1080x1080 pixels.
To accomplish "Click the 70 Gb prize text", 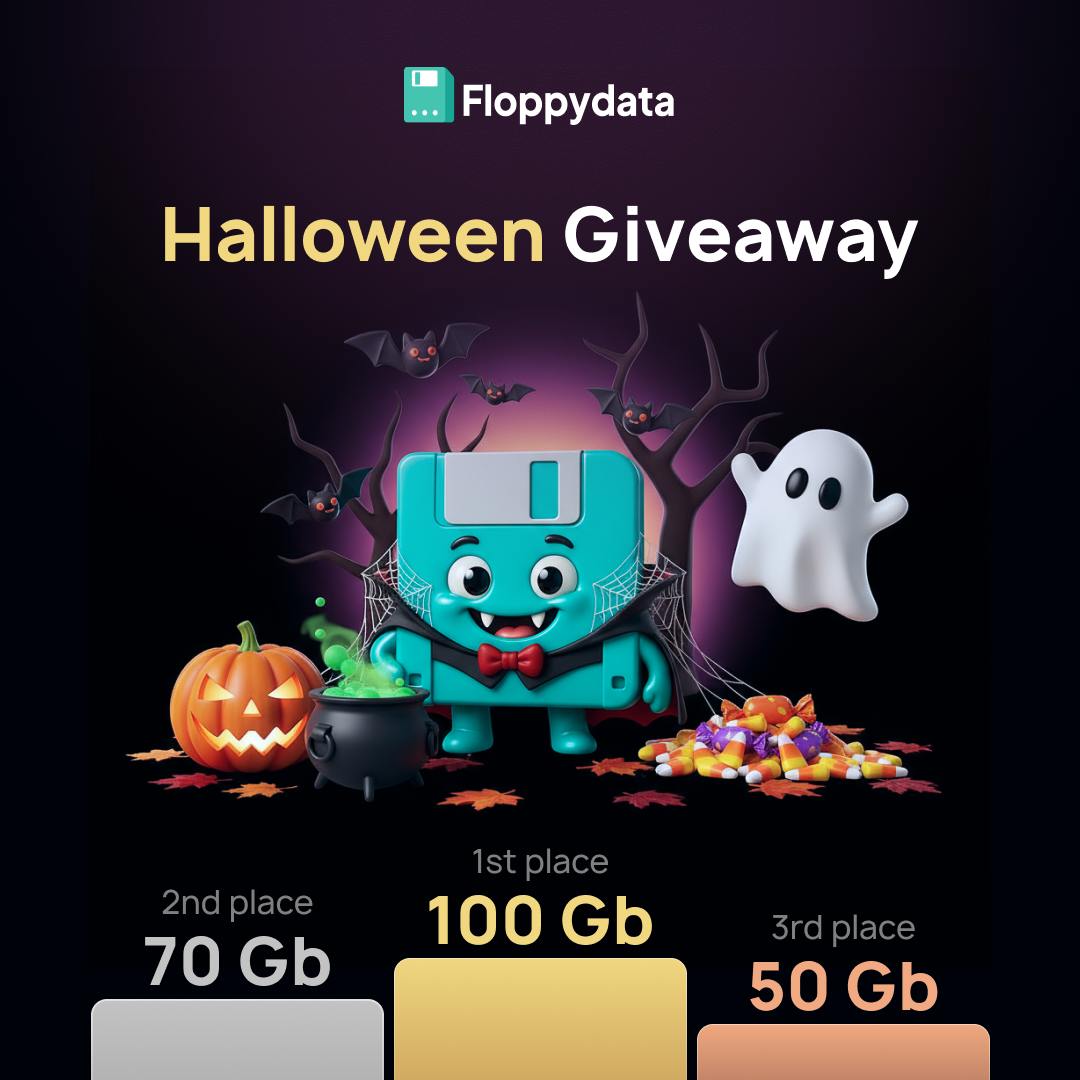I will click(x=237, y=962).
